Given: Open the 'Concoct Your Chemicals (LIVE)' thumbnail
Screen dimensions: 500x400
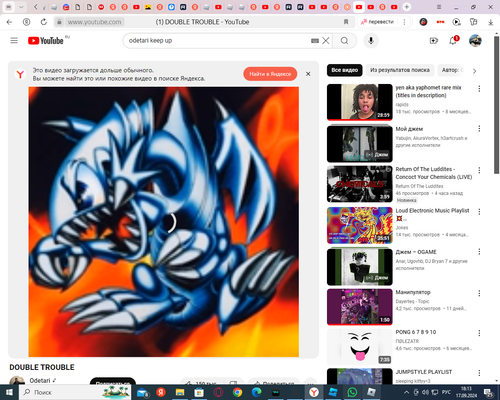Looking at the screenshot, I should [360, 184].
